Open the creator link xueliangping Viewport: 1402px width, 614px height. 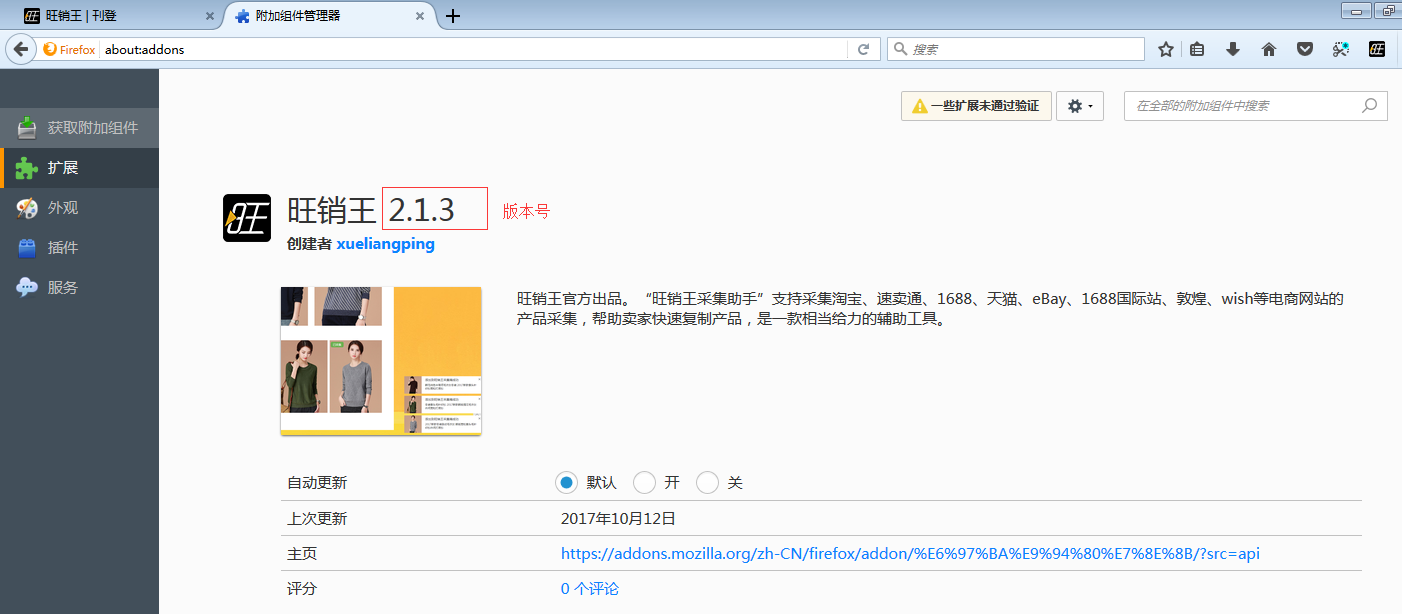point(386,244)
